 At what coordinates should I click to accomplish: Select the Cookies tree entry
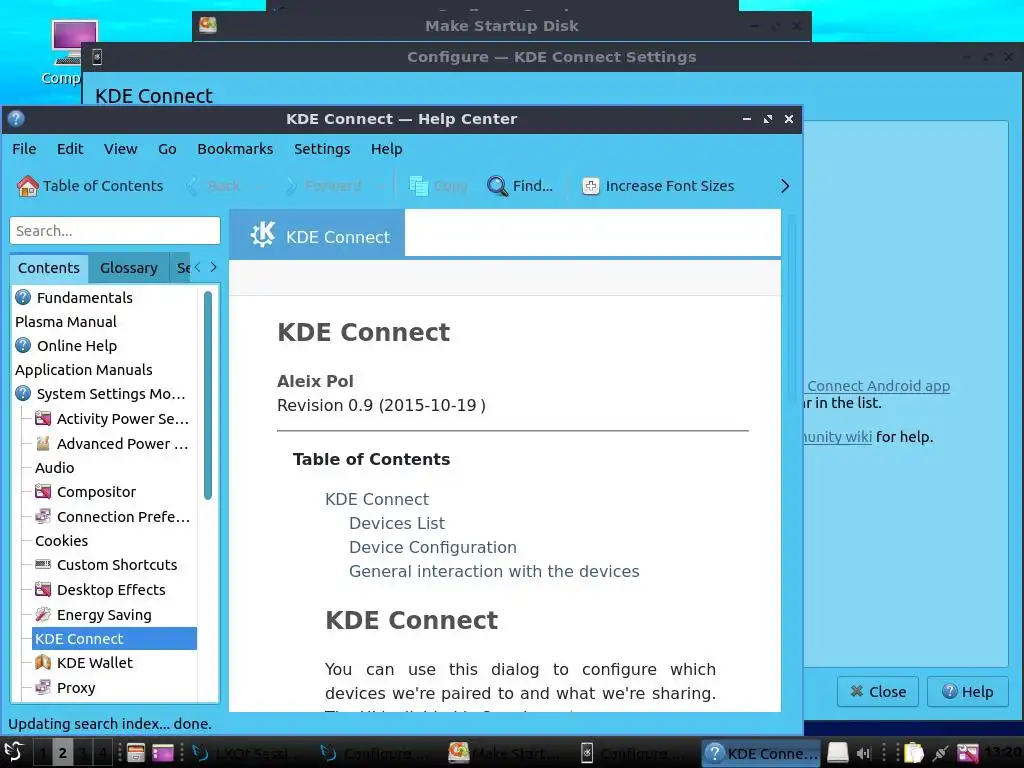[x=61, y=541]
